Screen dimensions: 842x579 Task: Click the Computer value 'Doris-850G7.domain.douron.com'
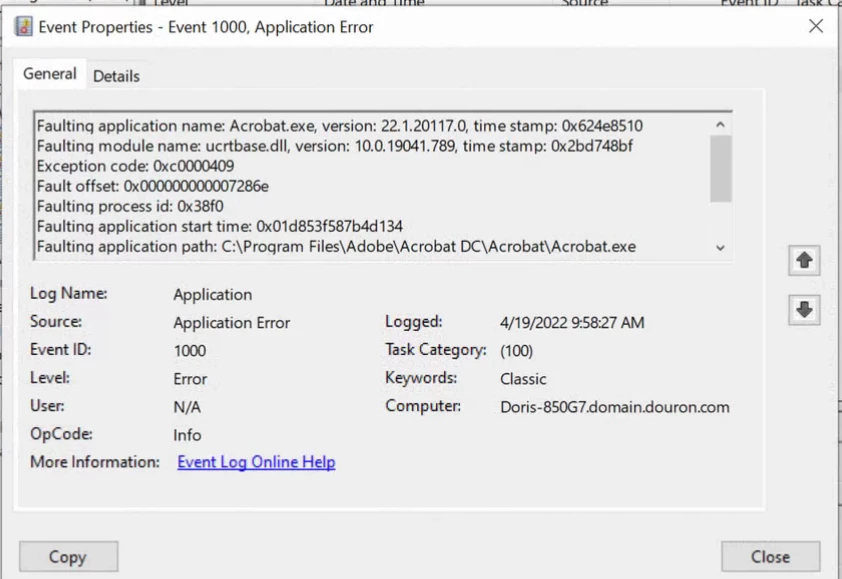(x=615, y=407)
